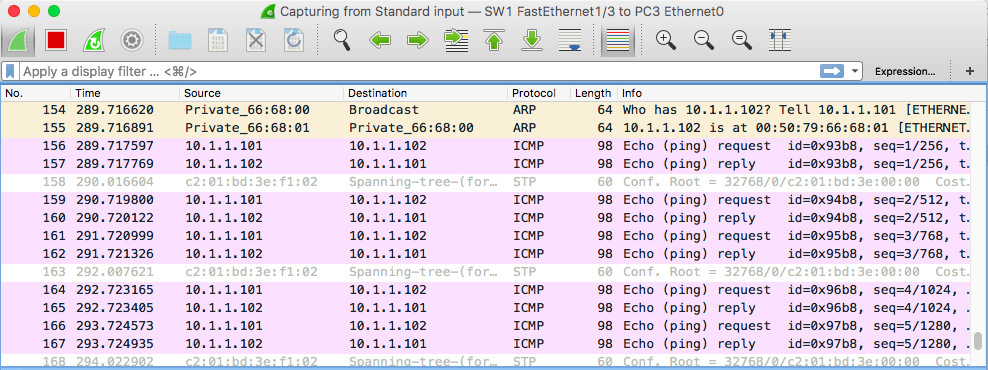Focus the display filter input field
This screenshot has height=370, width=988.
[419, 71]
